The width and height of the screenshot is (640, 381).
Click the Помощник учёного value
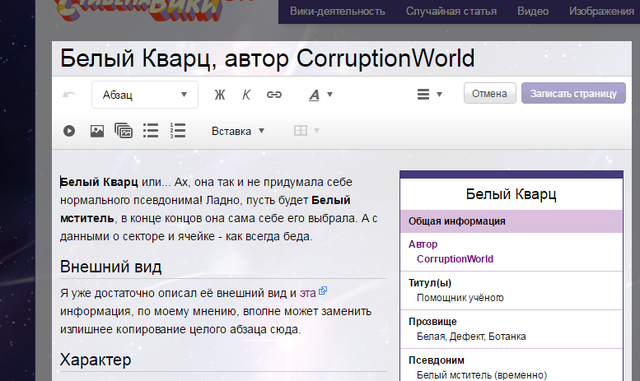pyautogui.click(x=460, y=298)
